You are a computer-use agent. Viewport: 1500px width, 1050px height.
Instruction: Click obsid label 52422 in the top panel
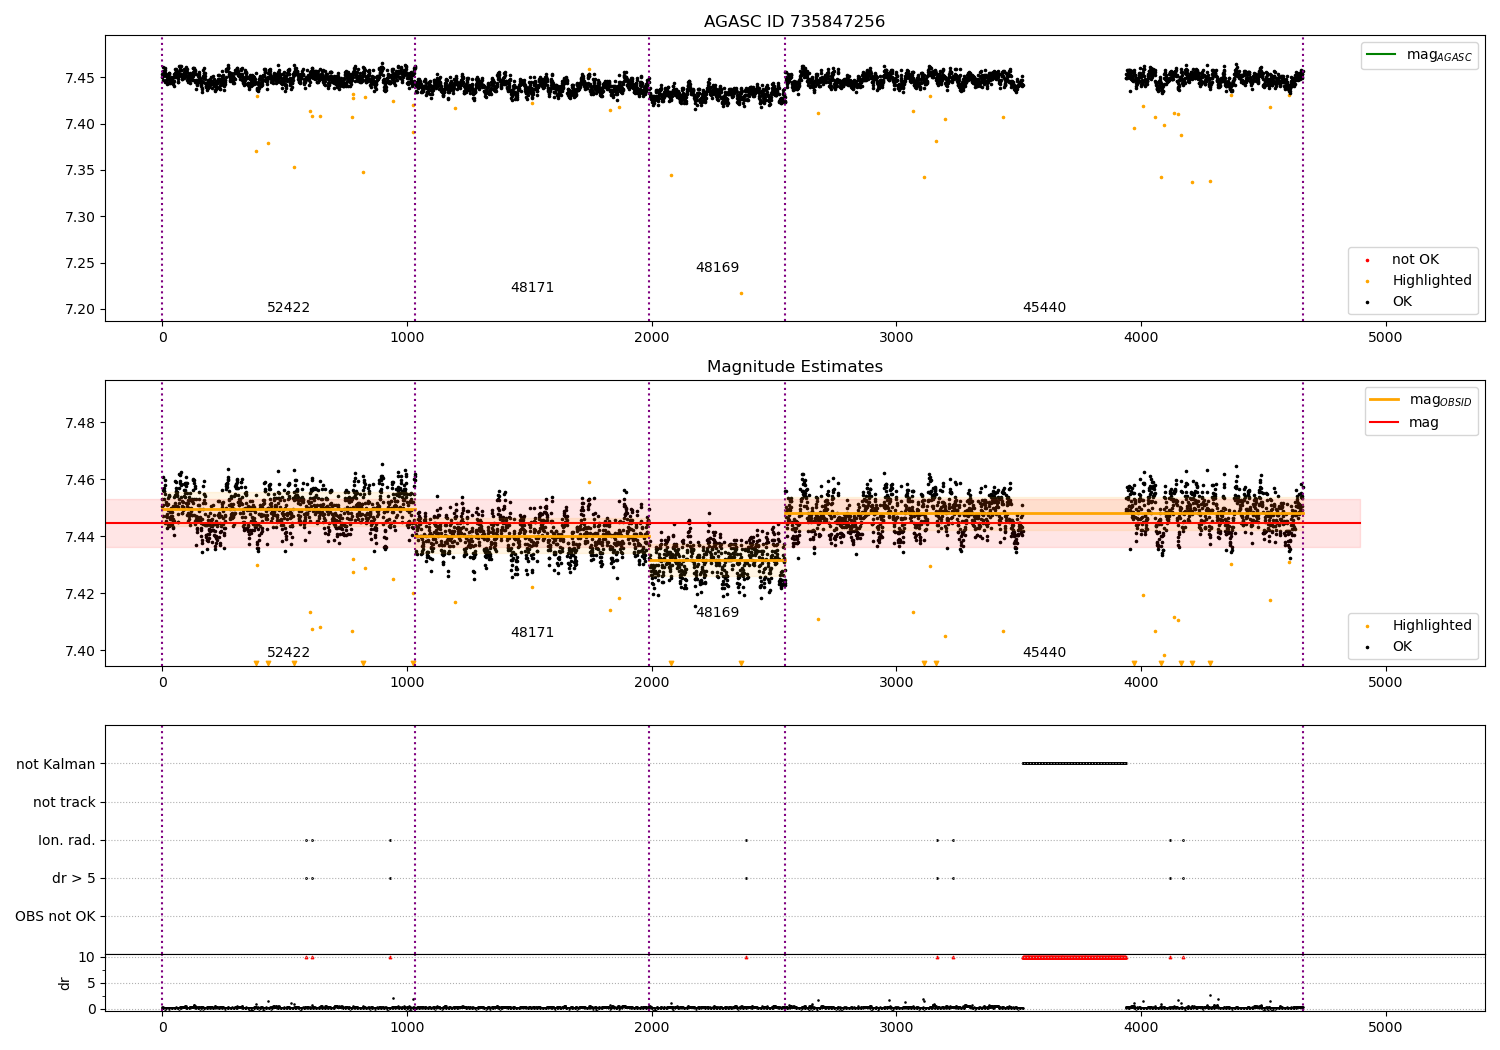[x=288, y=308]
